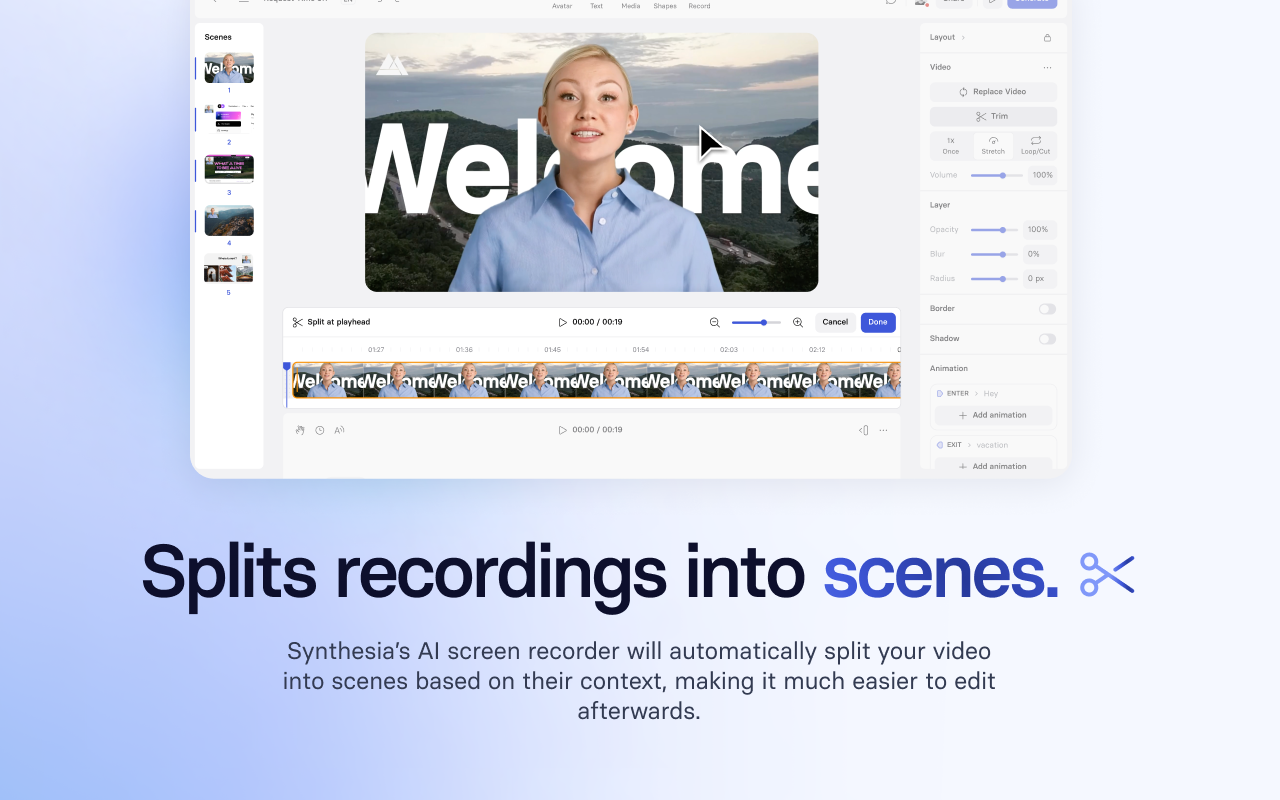This screenshot has height=800, width=1280.
Task: Click the Scenes panel heading
Action: pos(218,37)
